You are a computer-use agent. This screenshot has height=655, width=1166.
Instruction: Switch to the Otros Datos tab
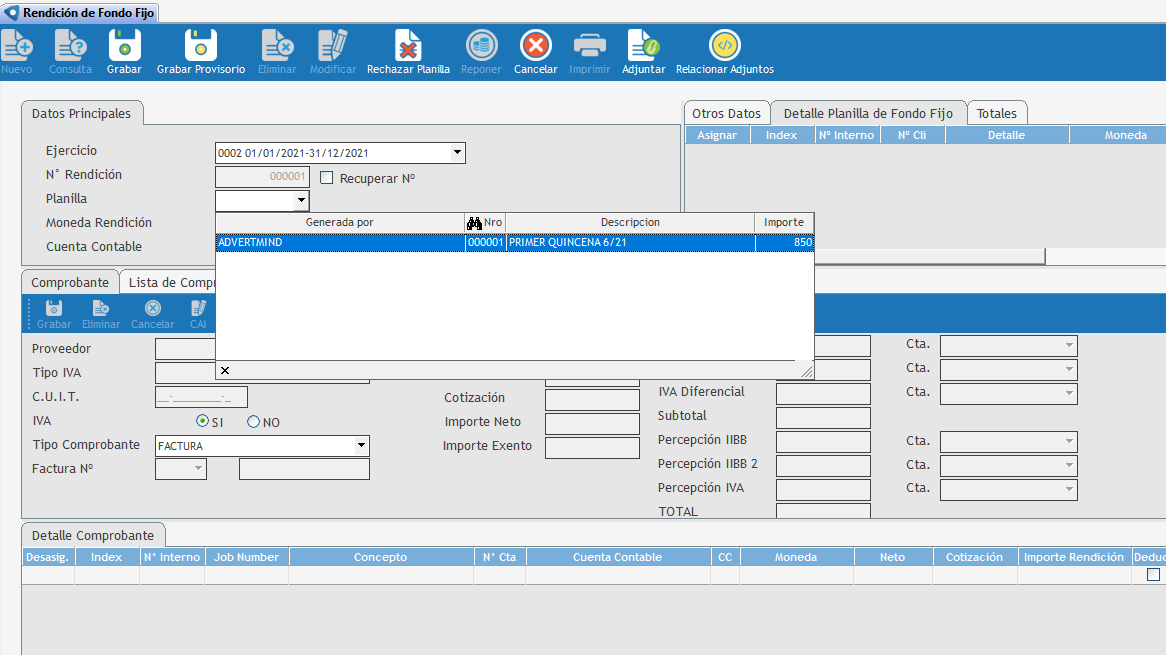point(726,113)
